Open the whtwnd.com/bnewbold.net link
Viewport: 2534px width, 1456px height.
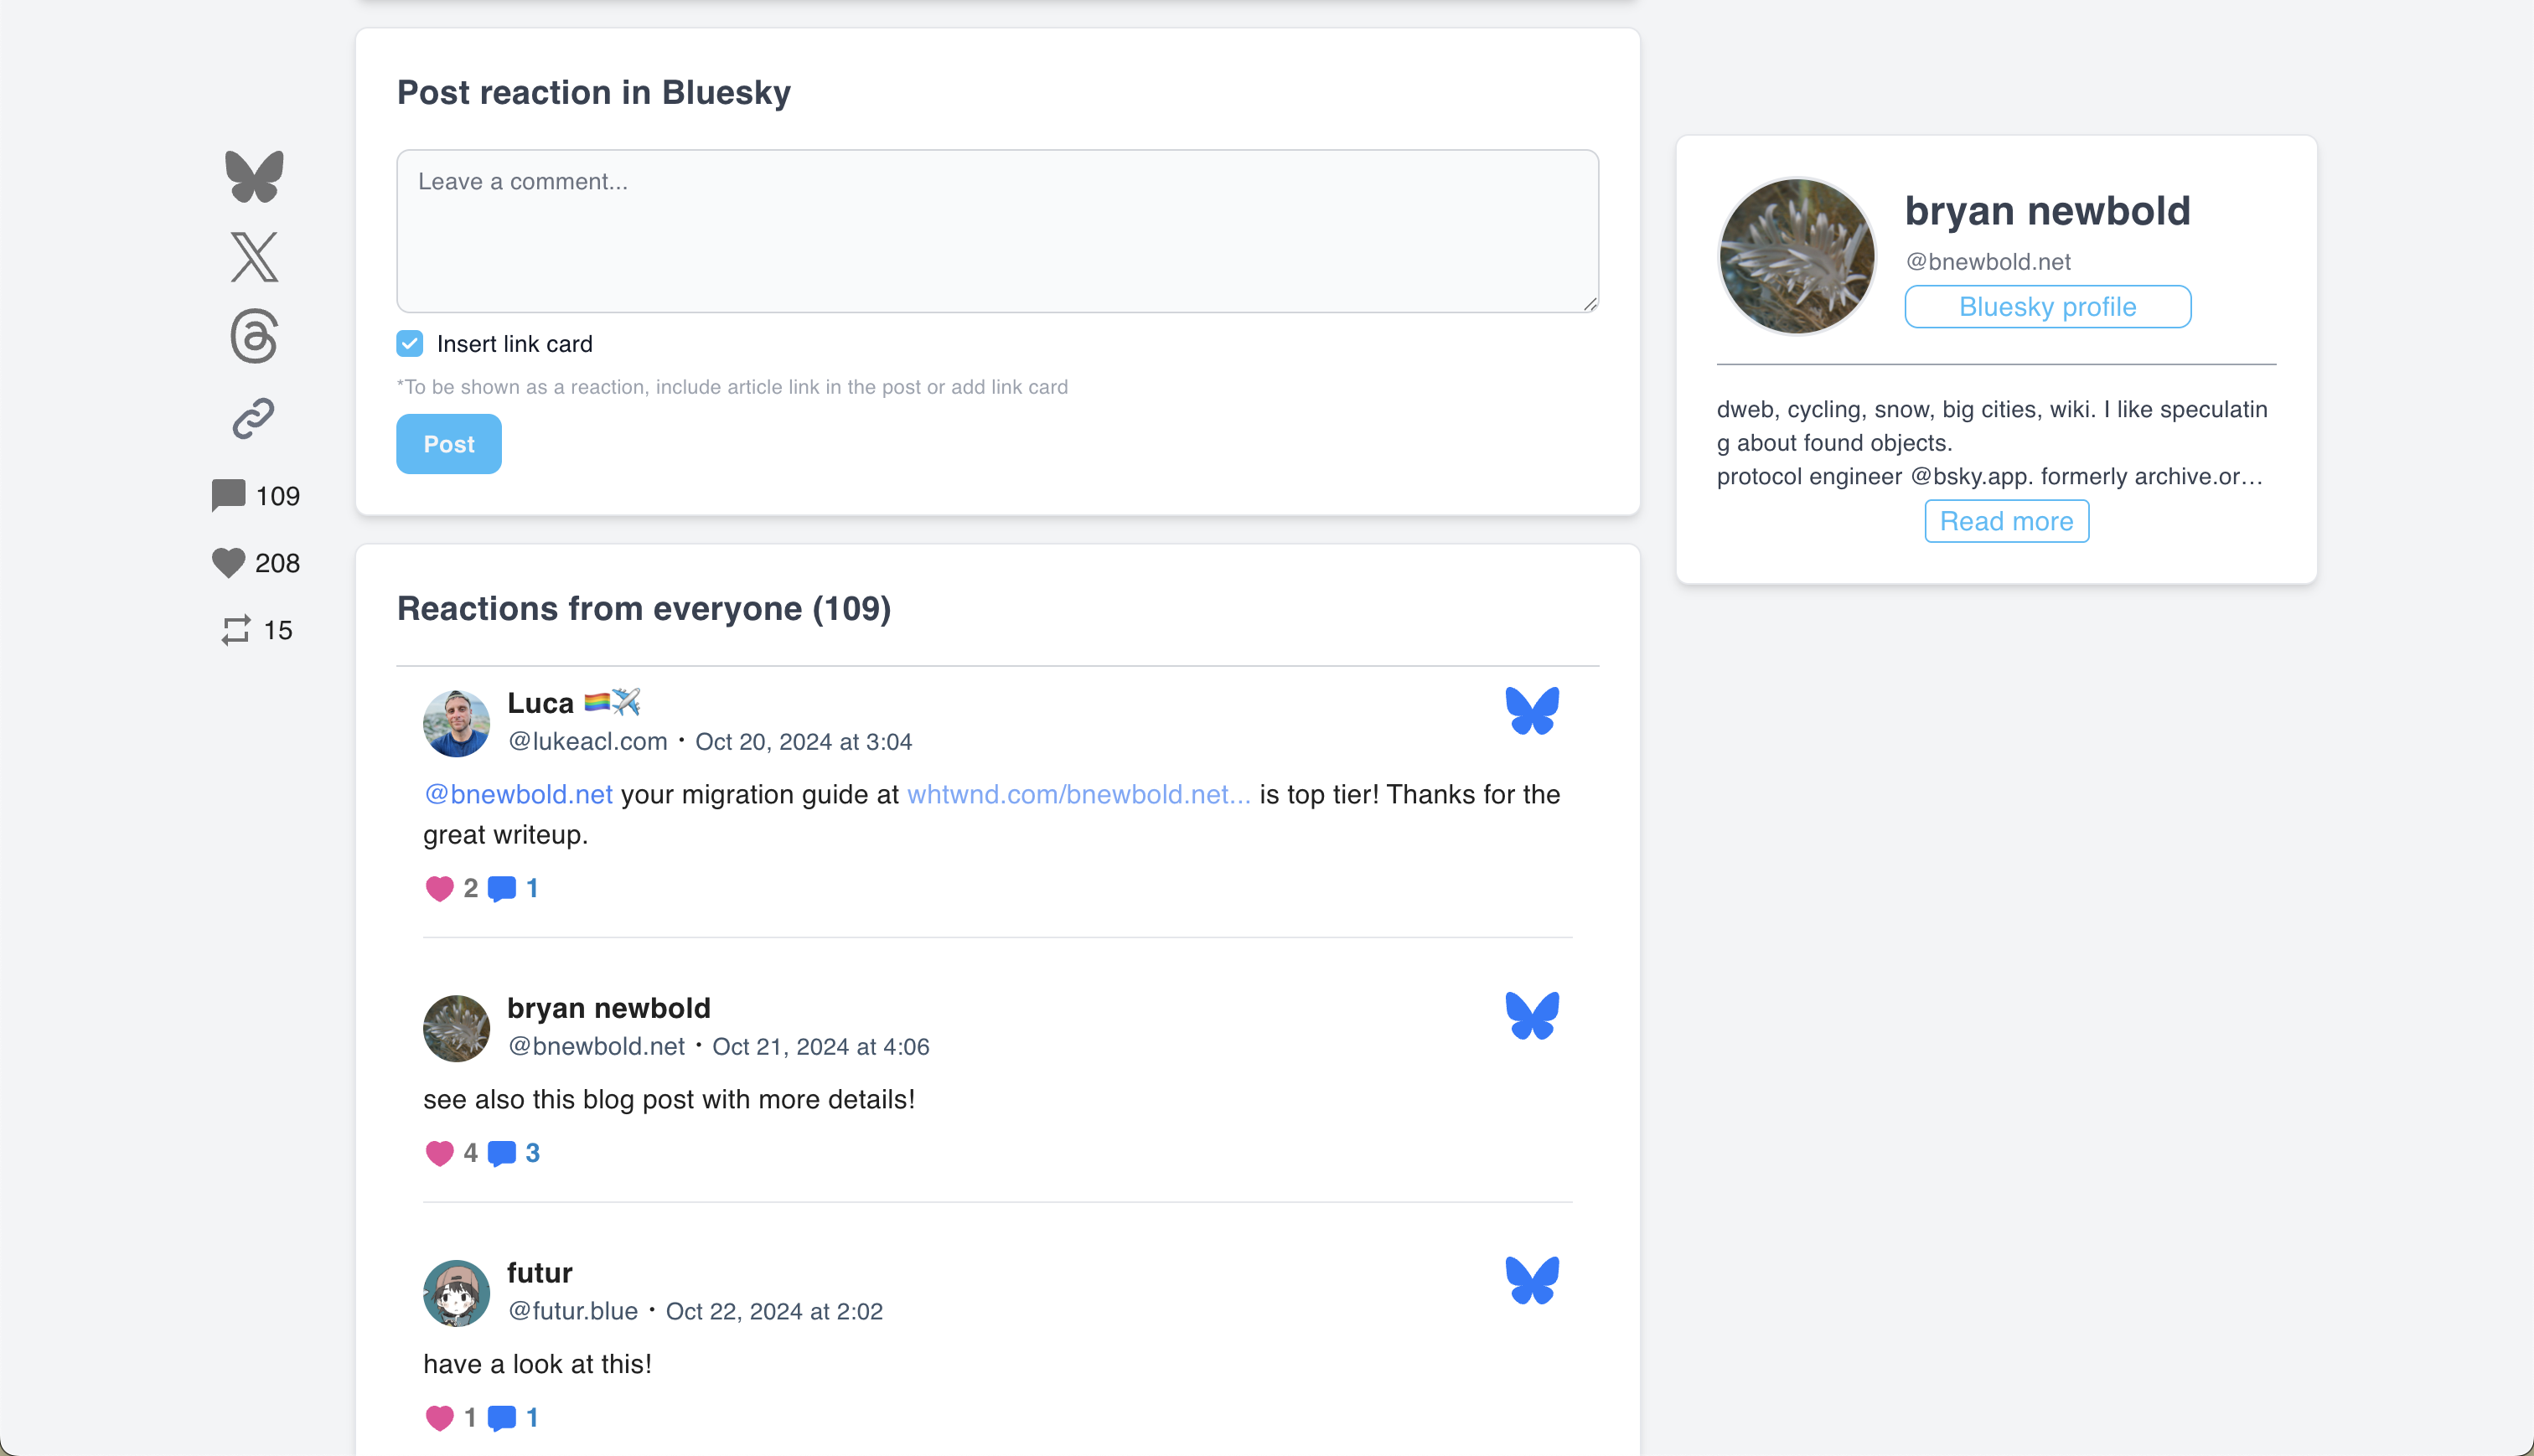1078,794
